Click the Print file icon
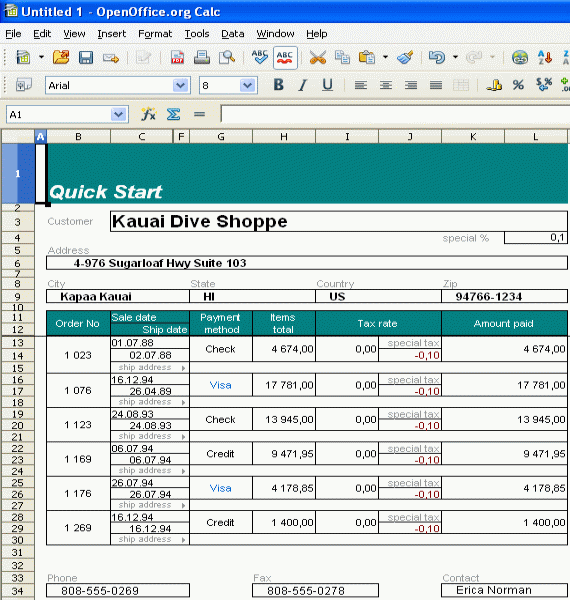The width and height of the screenshot is (570, 600). point(202,58)
